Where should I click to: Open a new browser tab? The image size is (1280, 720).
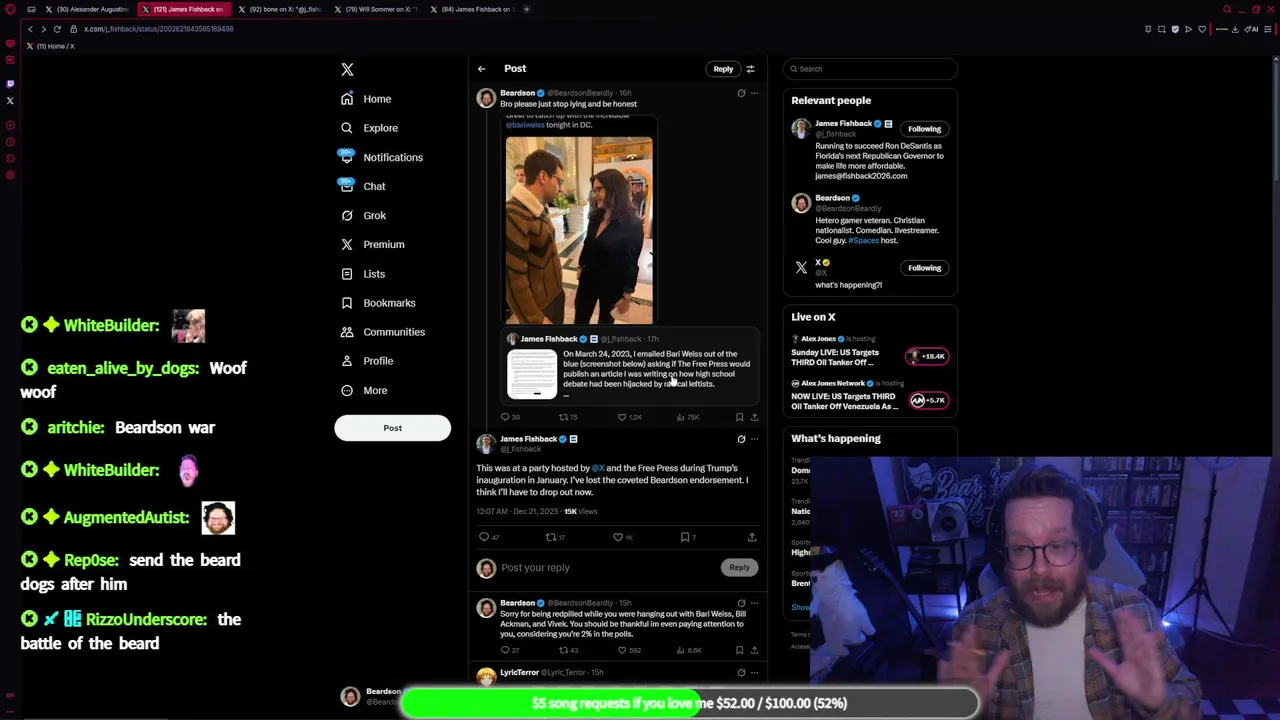527,9
